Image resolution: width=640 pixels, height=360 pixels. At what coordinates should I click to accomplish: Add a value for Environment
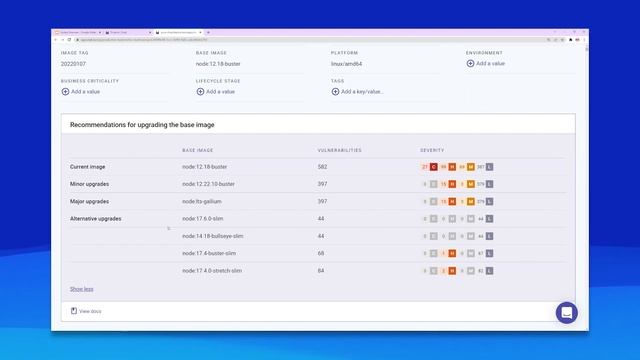tap(486, 64)
